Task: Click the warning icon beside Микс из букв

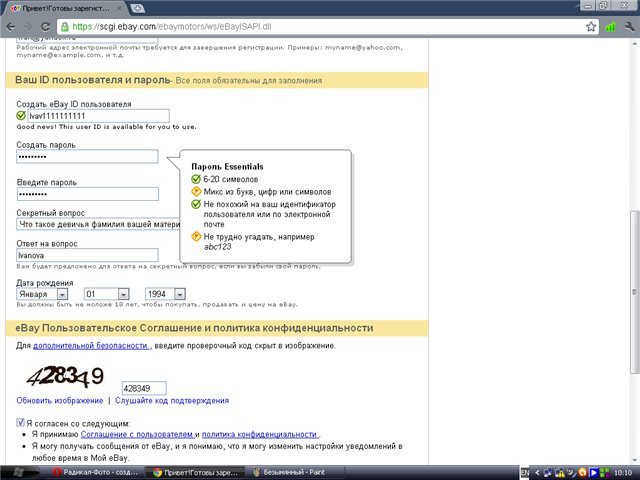Action: pos(196,191)
